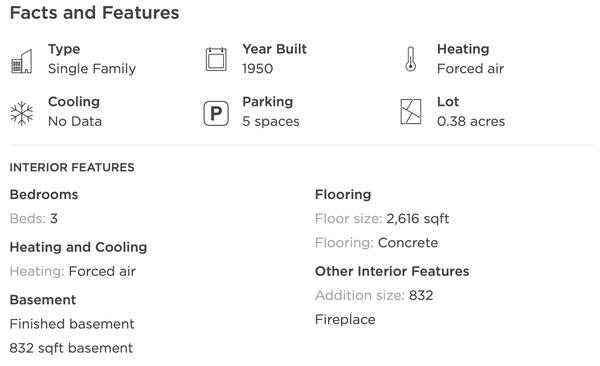Click the Parking P icon

click(216, 113)
